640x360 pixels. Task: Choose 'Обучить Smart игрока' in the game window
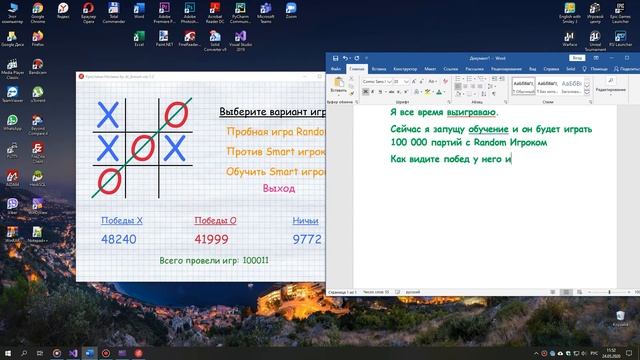tap(276, 171)
